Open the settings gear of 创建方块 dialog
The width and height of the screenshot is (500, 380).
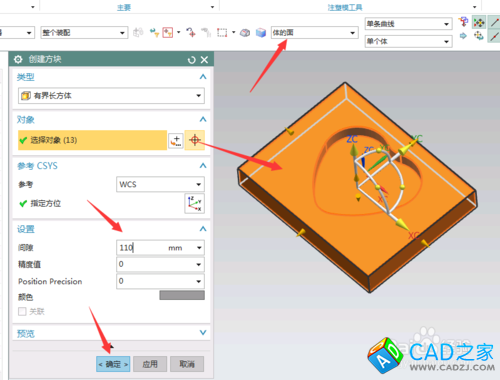click(18, 60)
